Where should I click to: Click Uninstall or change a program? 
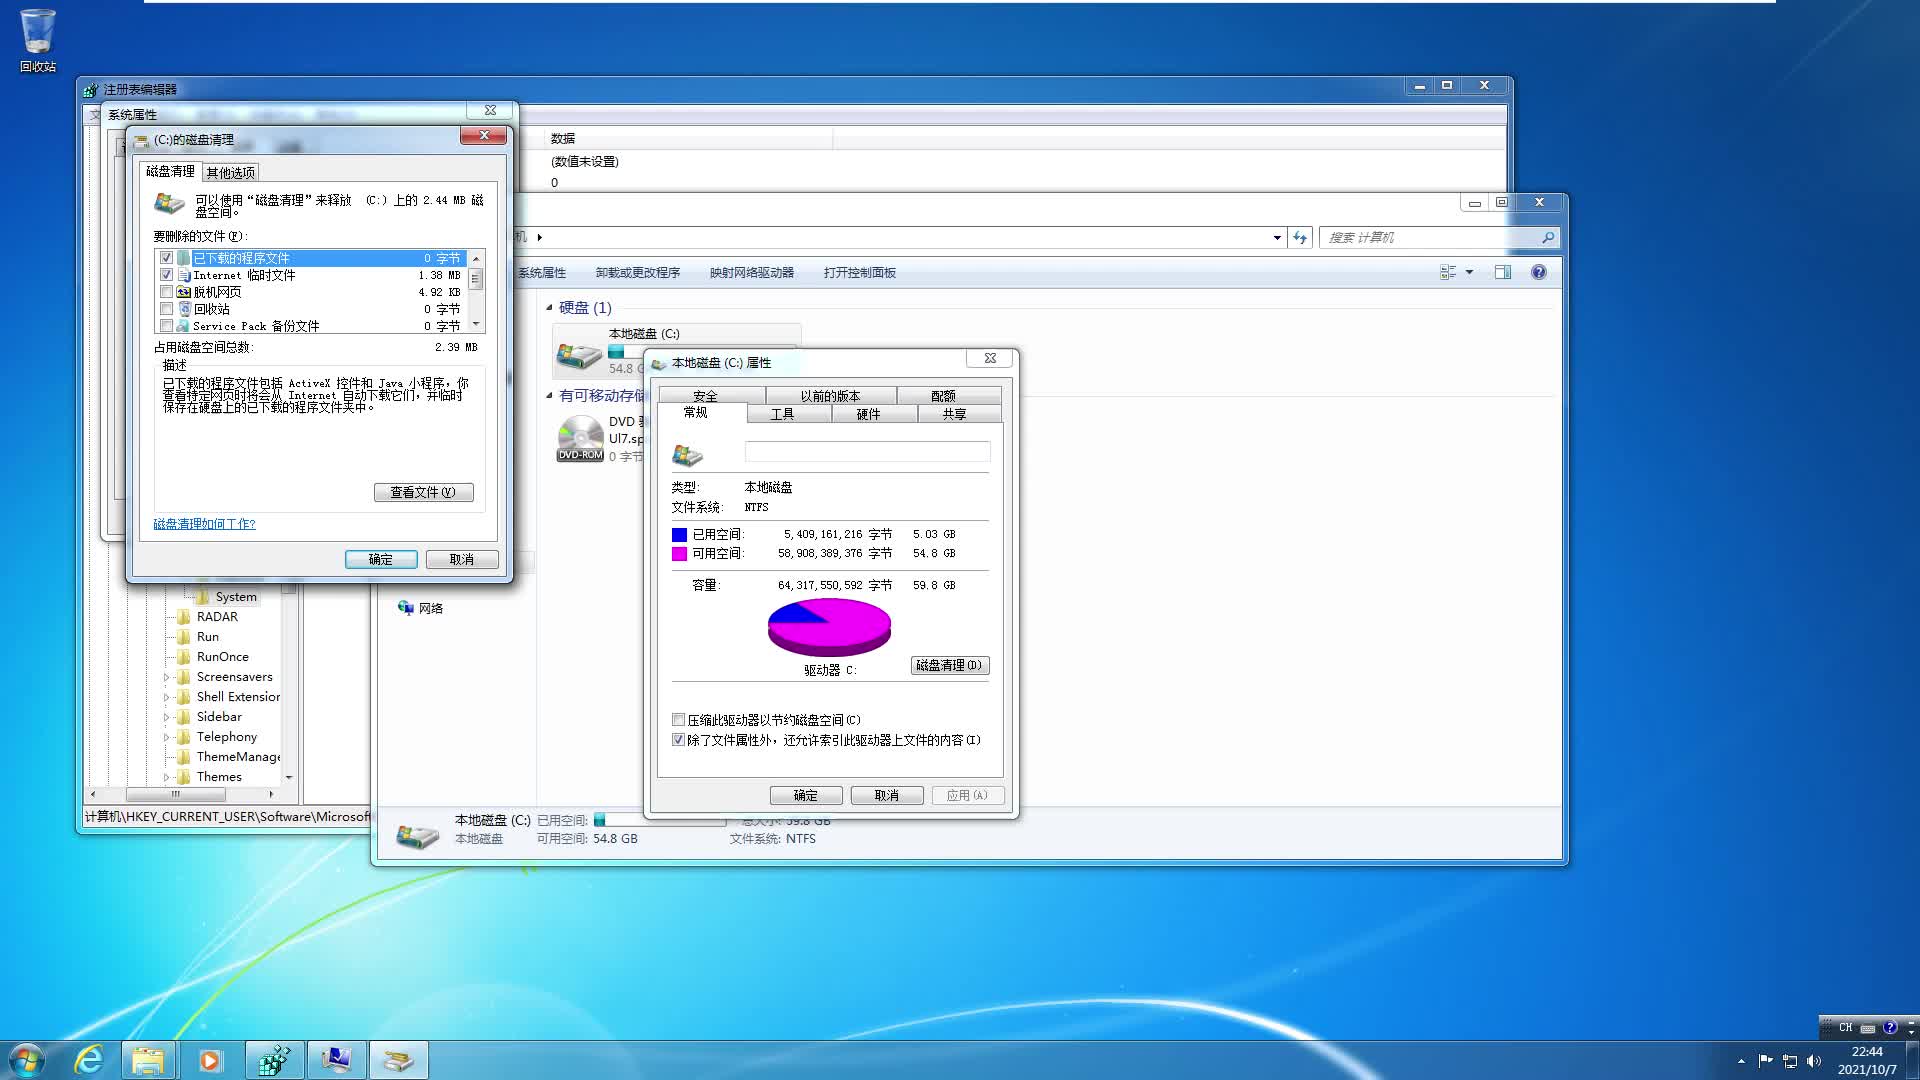(x=638, y=272)
